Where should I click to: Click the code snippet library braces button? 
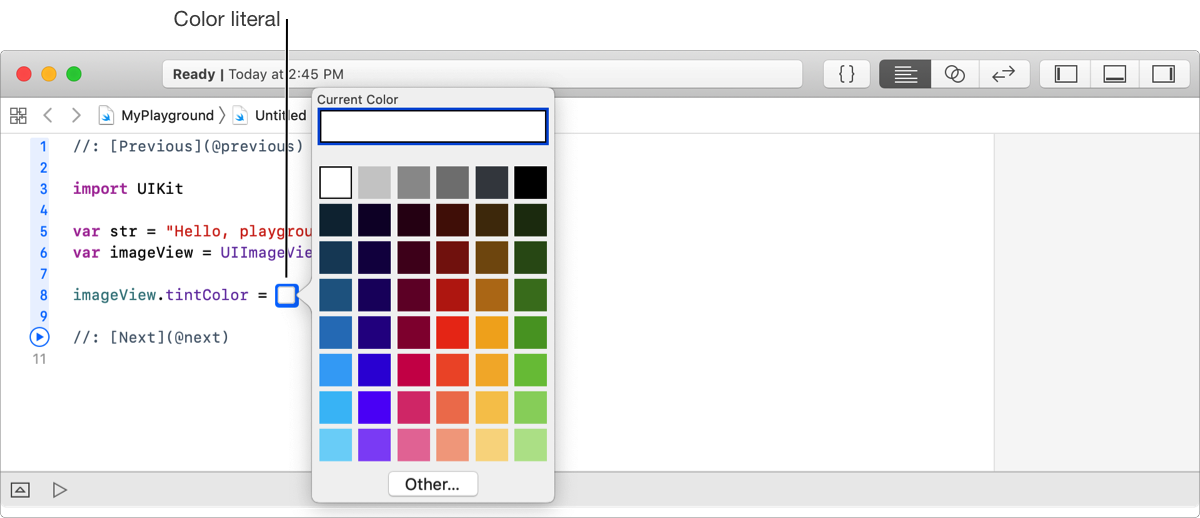(846, 74)
